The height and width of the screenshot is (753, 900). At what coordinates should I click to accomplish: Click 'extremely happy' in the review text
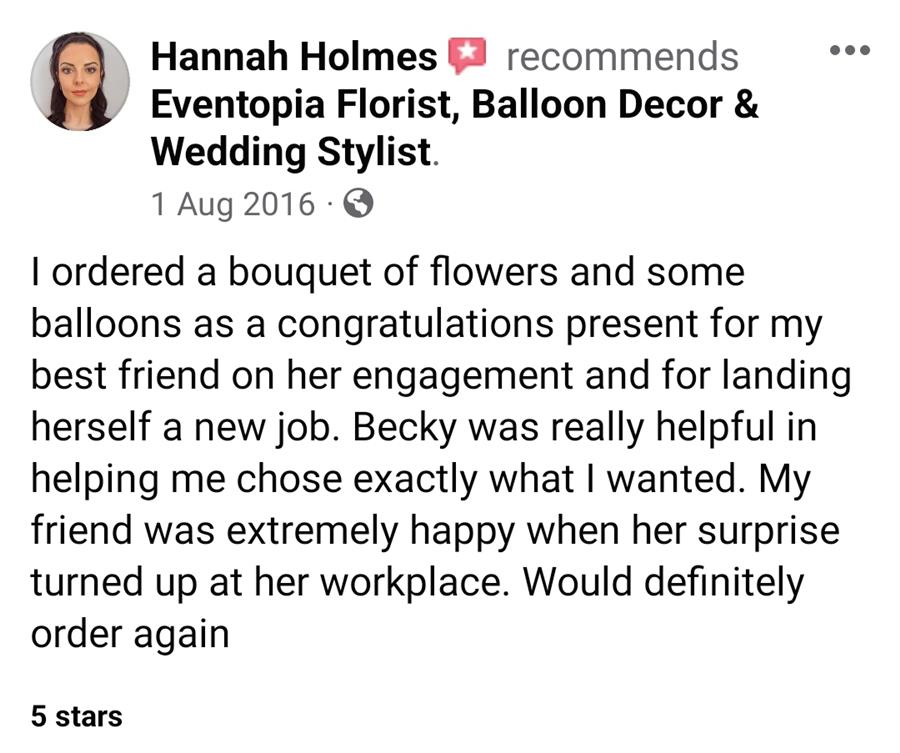370,531
